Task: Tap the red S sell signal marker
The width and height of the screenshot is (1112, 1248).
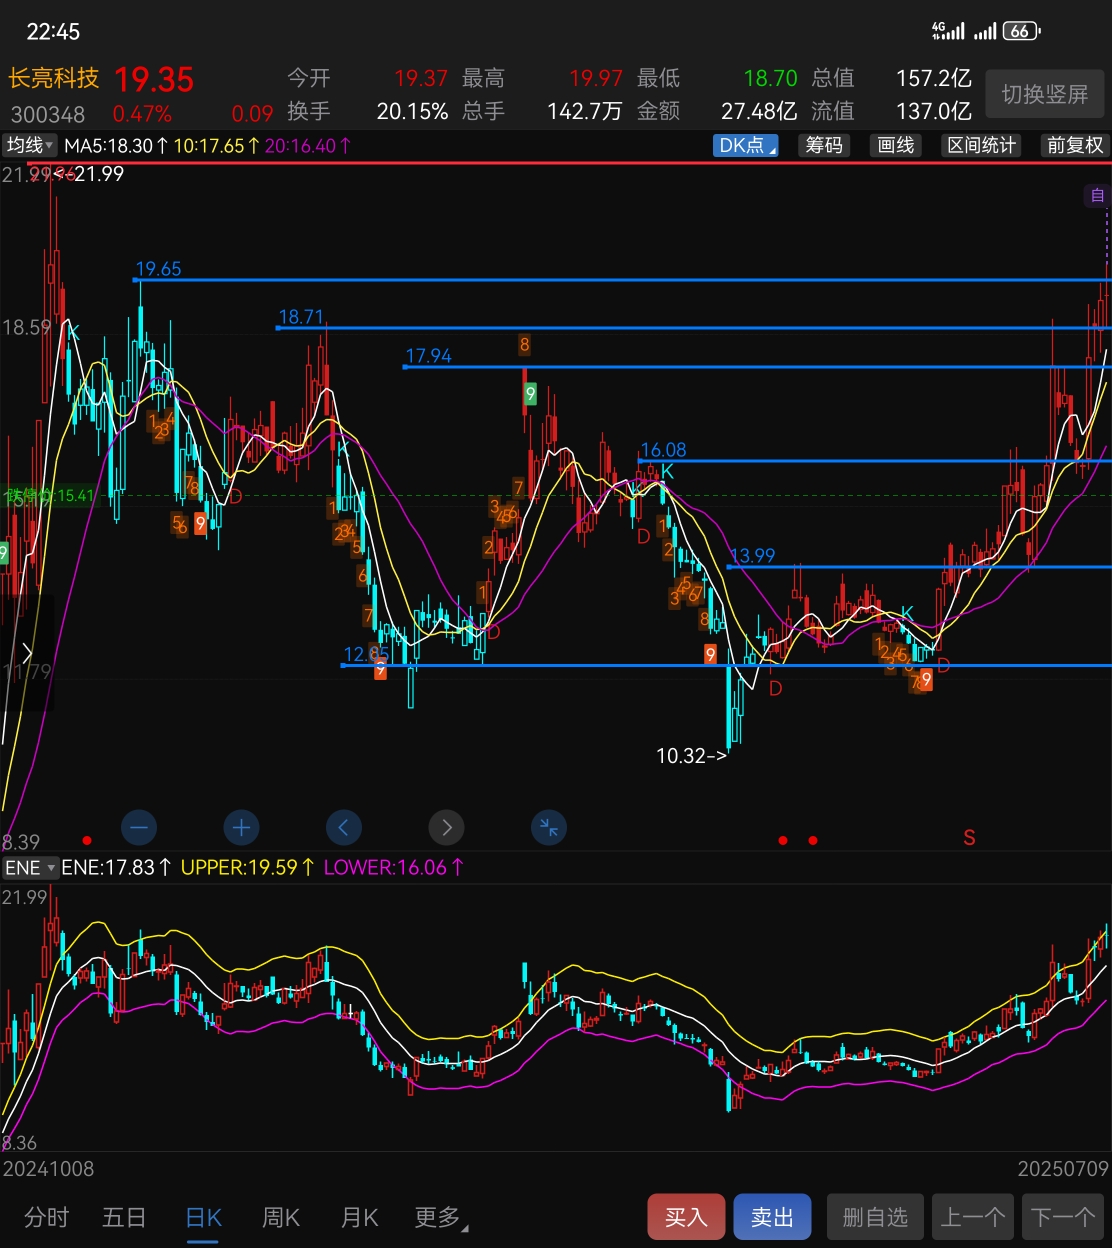Action: click(969, 838)
